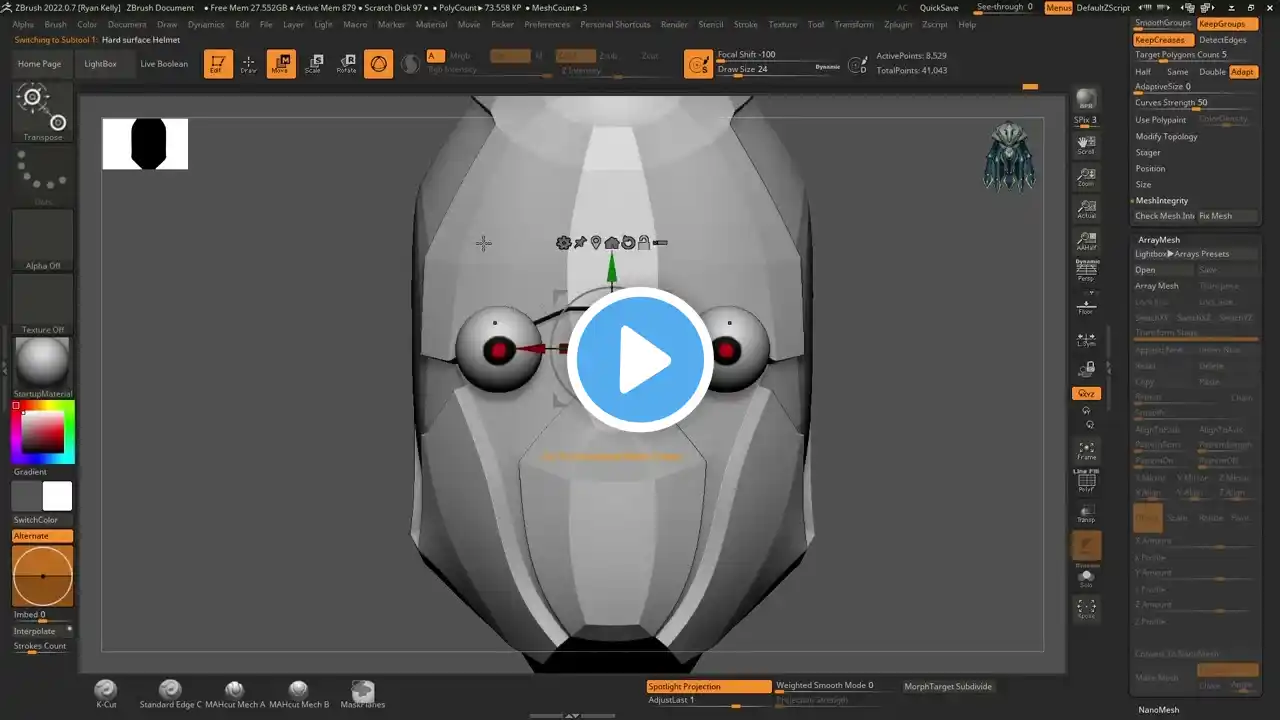The width and height of the screenshot is (1280, 720).
Task: Open the Preferences menu
Action: coord(547,24)
